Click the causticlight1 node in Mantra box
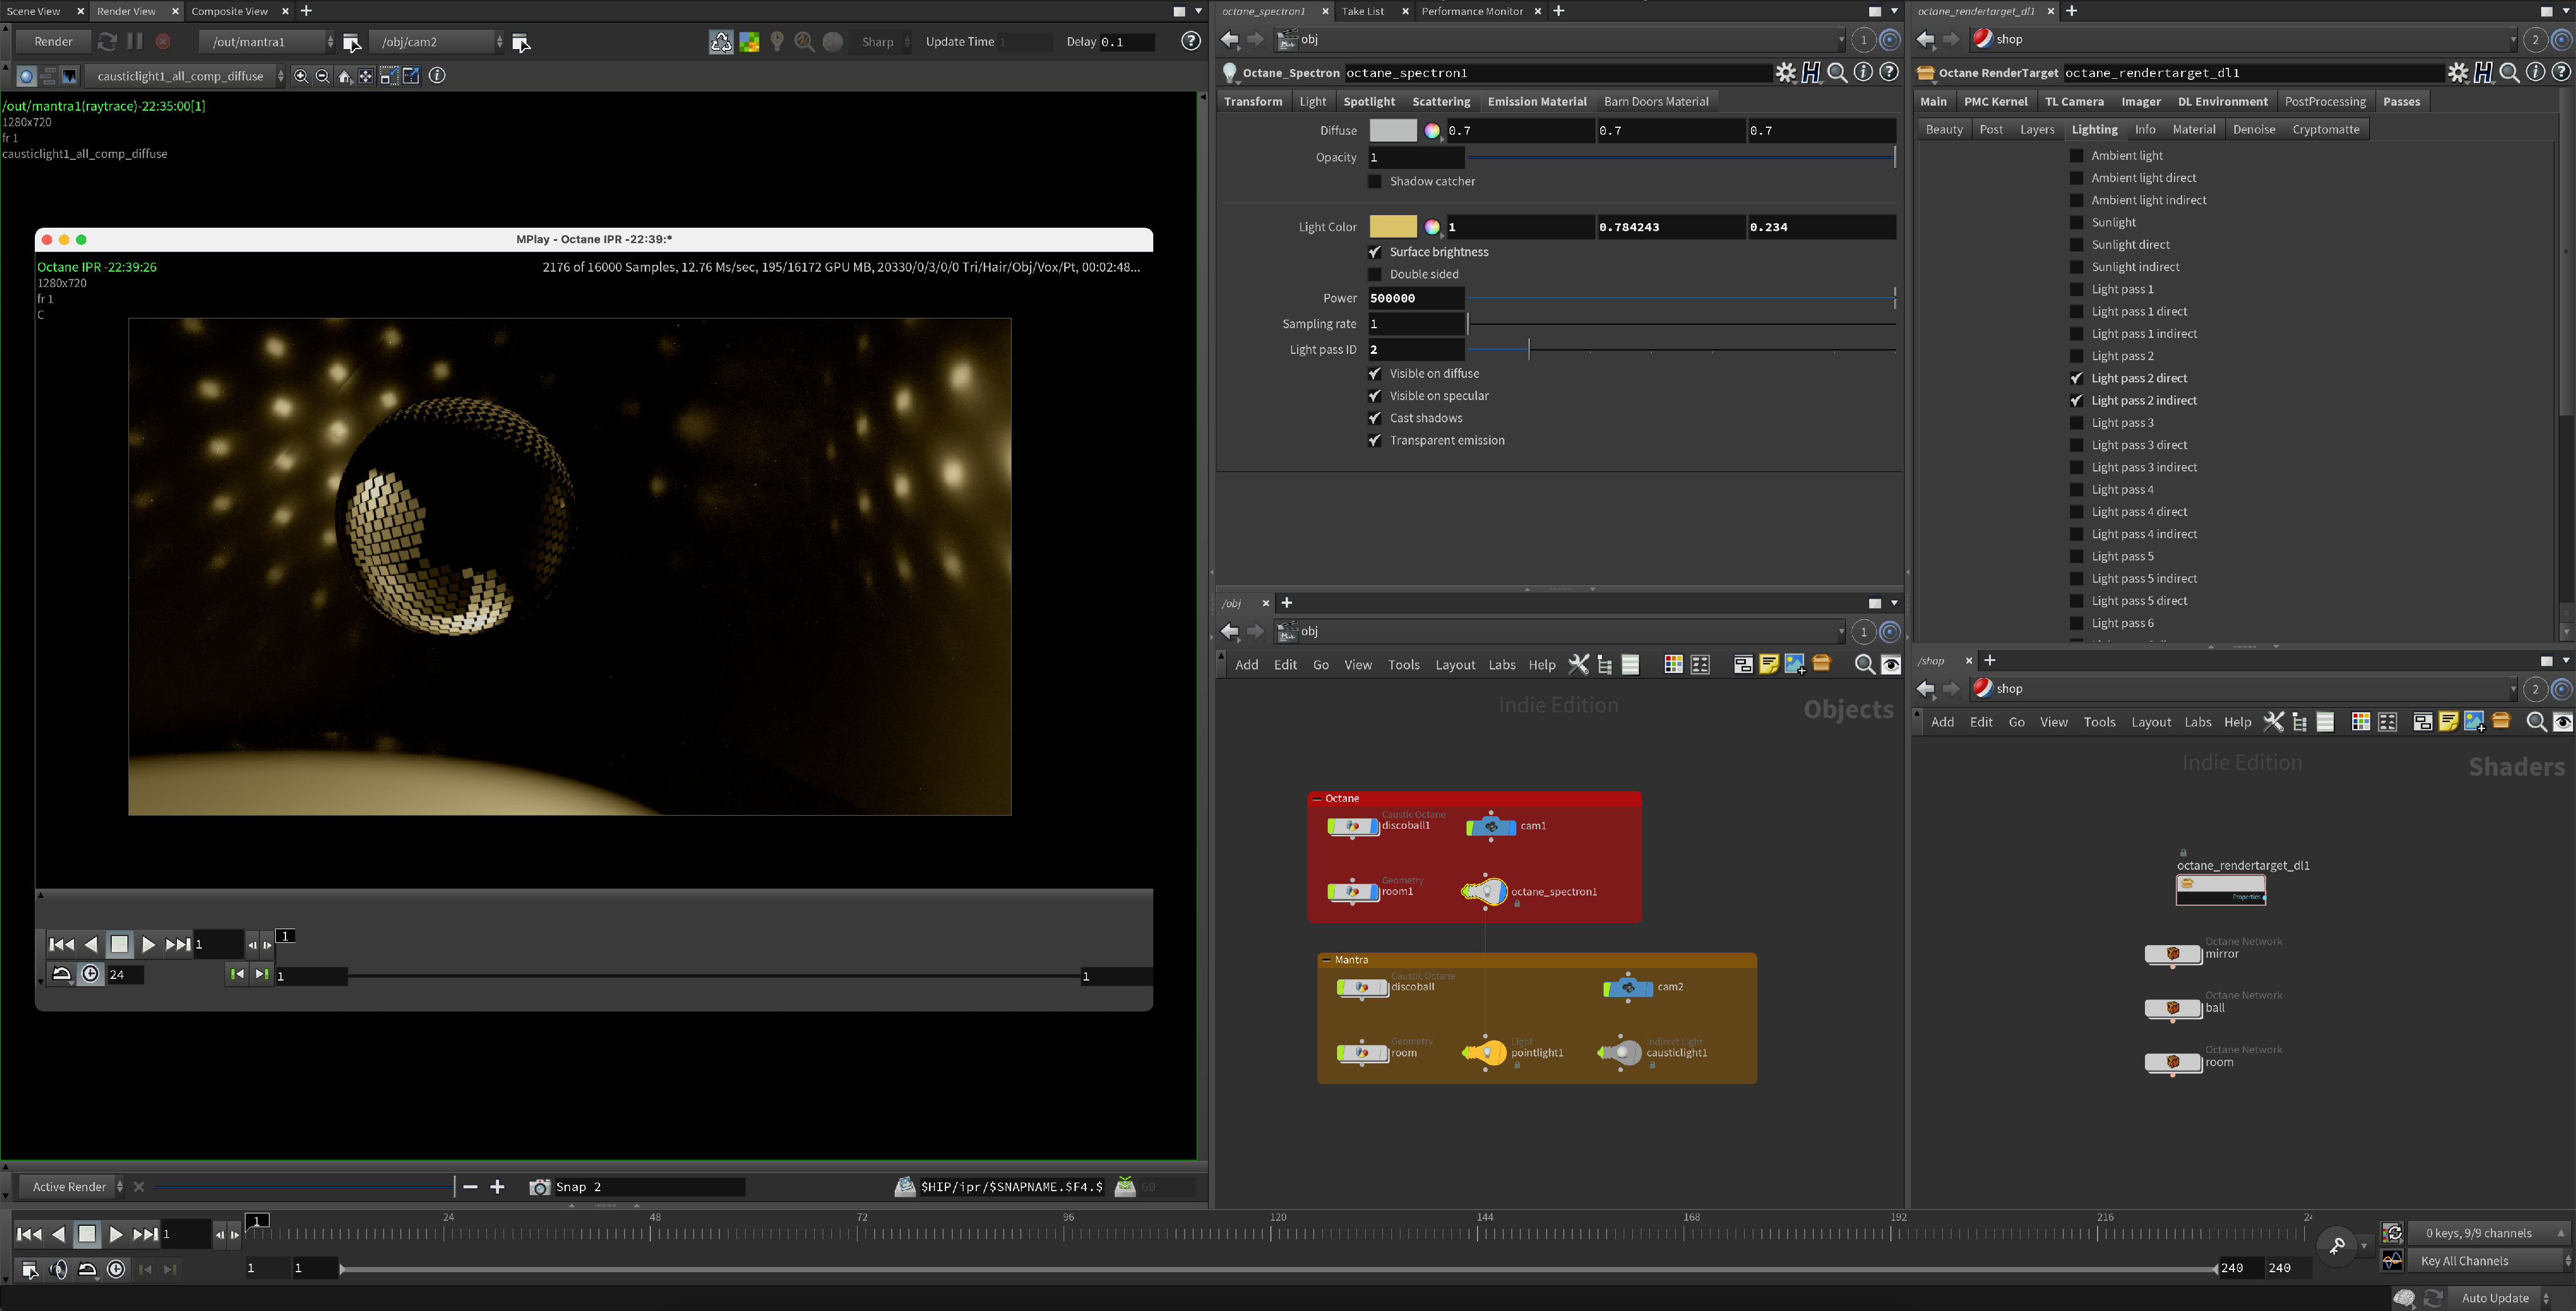Viewport: 2576px width, 1311px height. click(x=1621, y=1052)
